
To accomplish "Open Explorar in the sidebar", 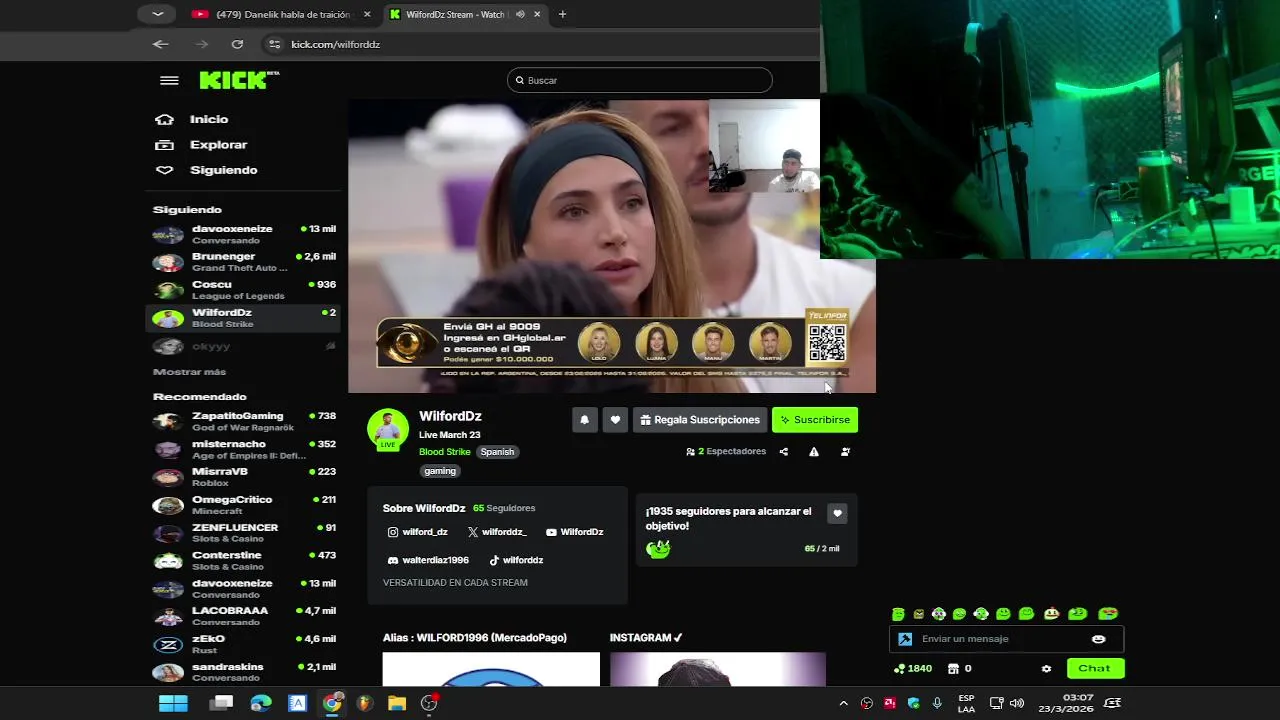I will 218,145.
